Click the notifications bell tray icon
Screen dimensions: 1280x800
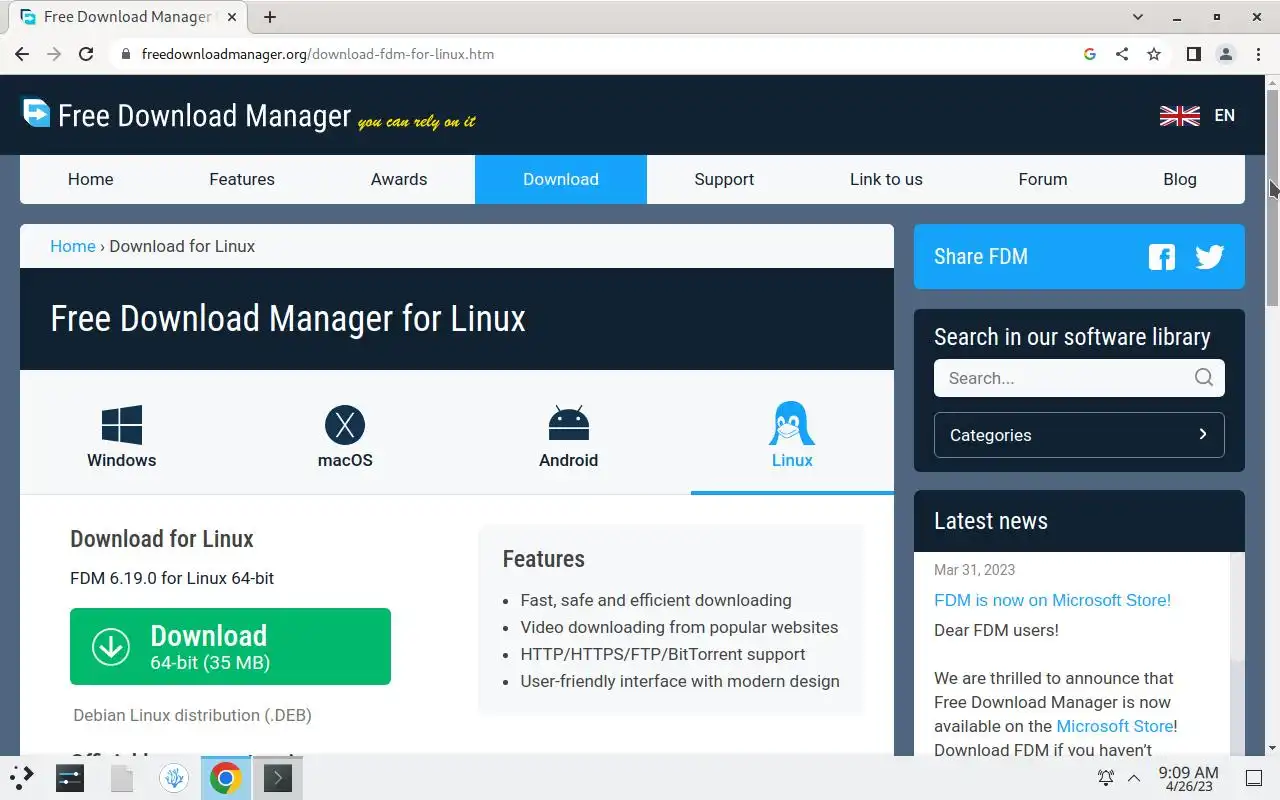point(1106,777)
